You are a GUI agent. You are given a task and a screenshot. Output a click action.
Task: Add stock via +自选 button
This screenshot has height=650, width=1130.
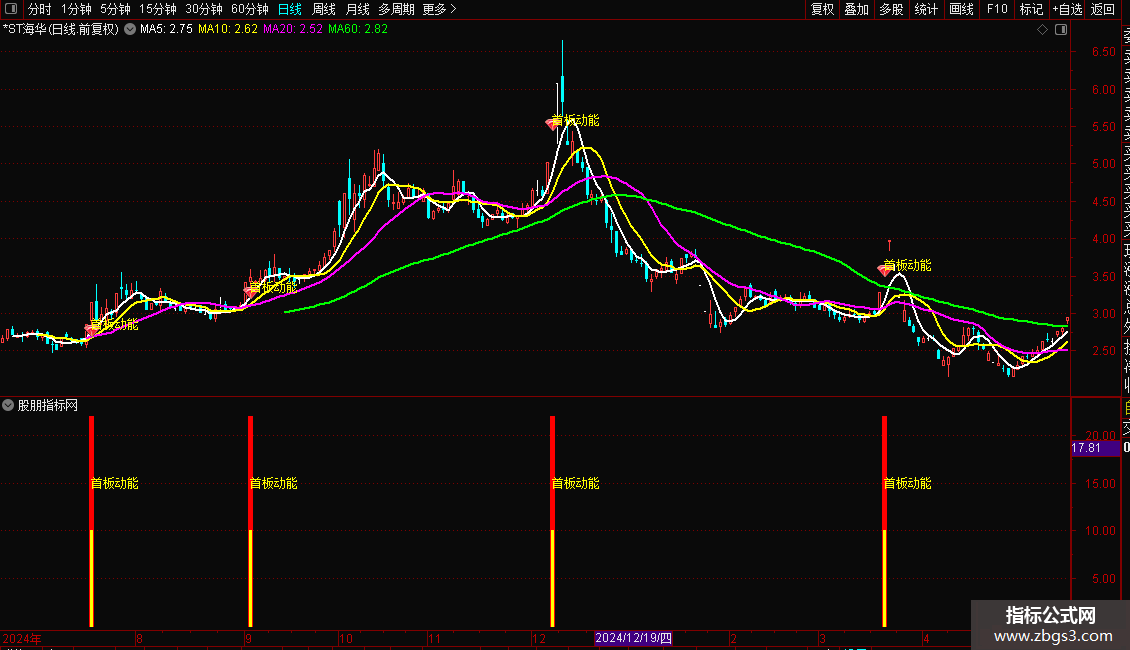1067,9
